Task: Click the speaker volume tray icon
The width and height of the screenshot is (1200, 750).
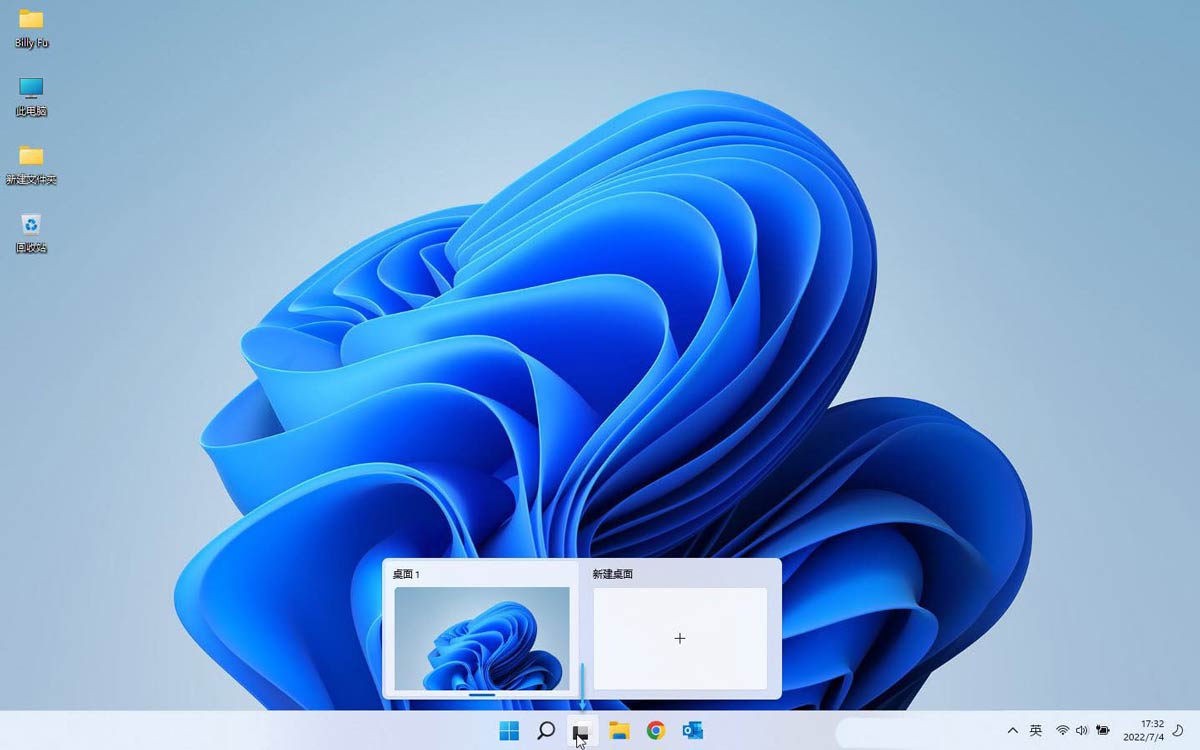Action: coord(1081,731)
